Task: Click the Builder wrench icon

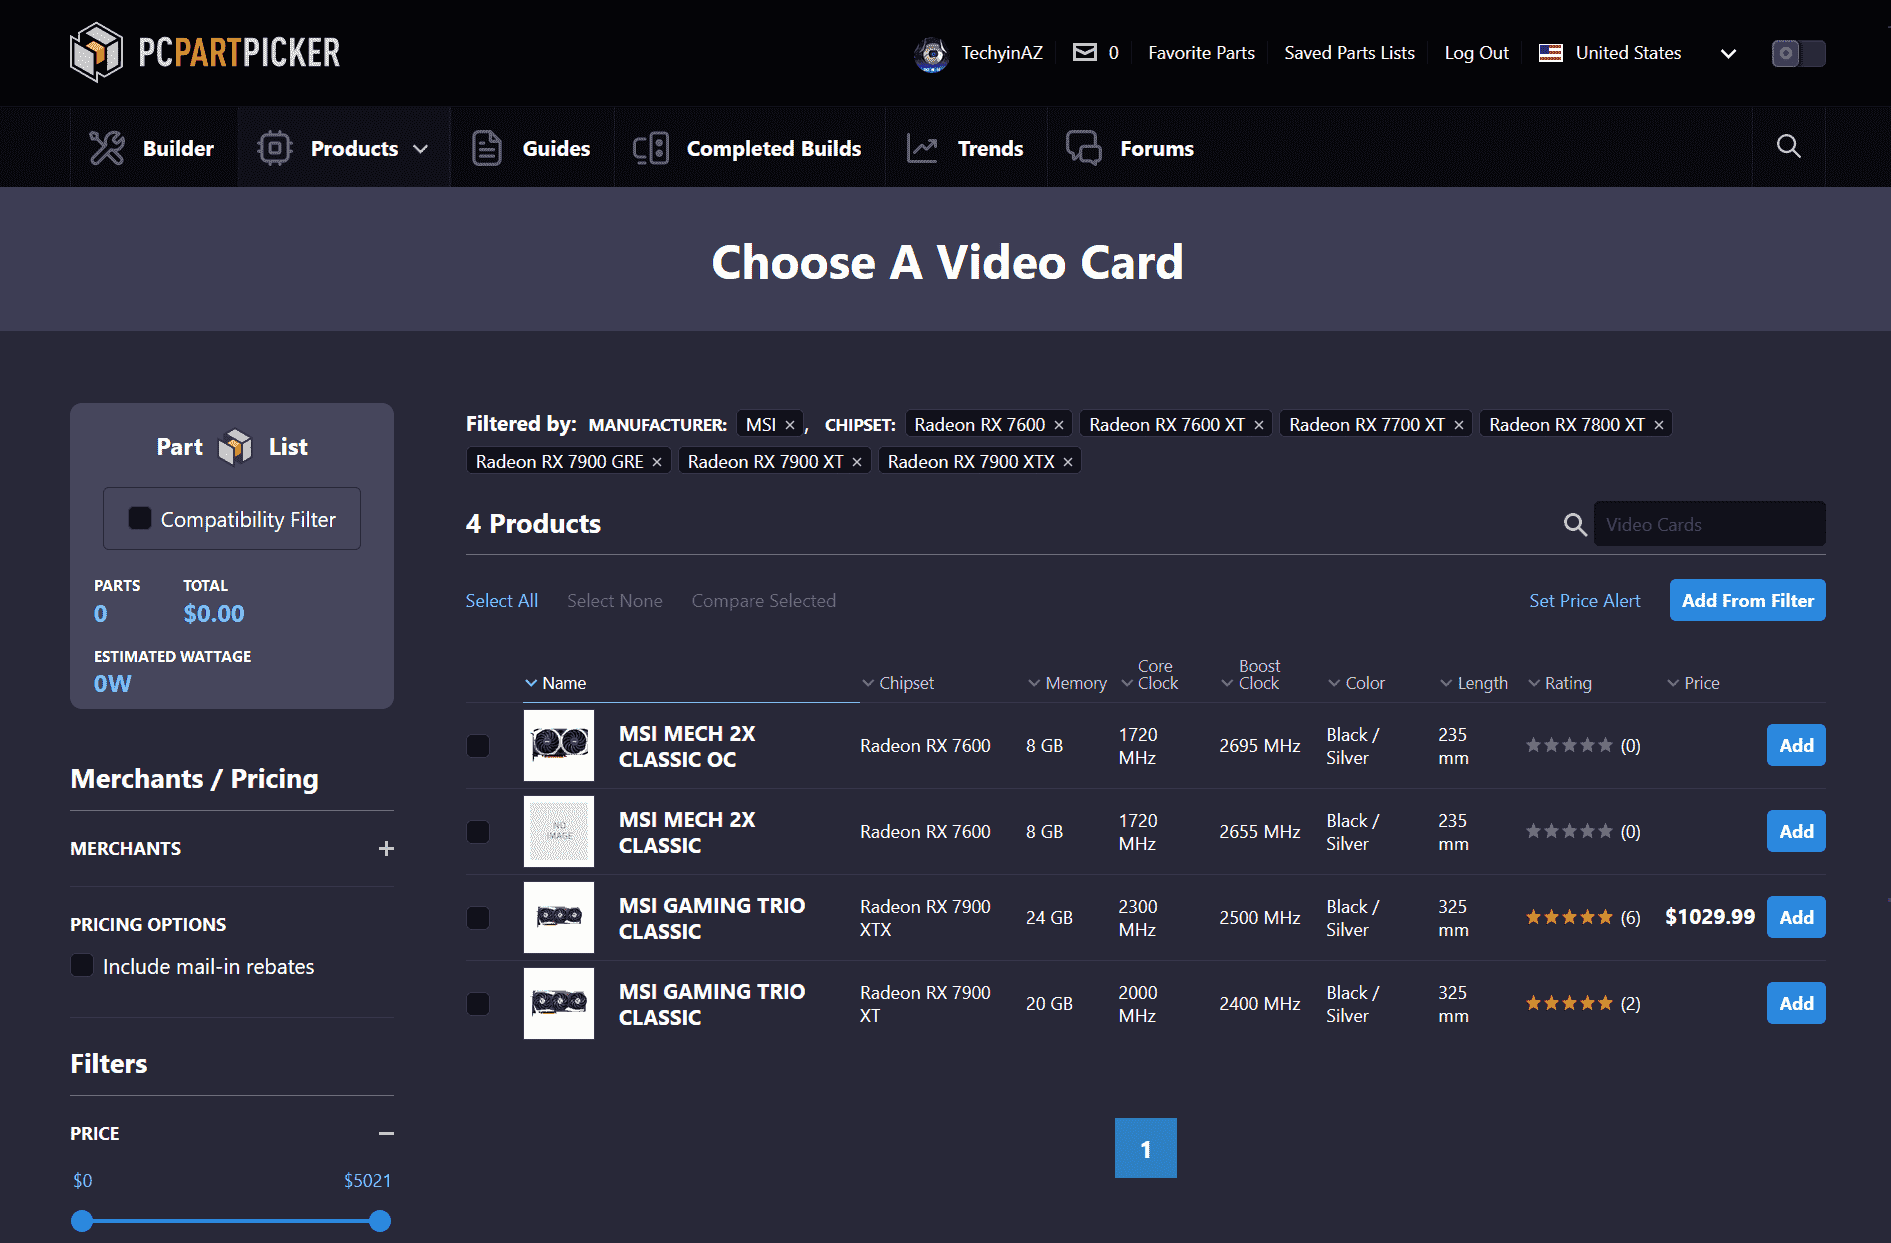Action: coord(107,148)
